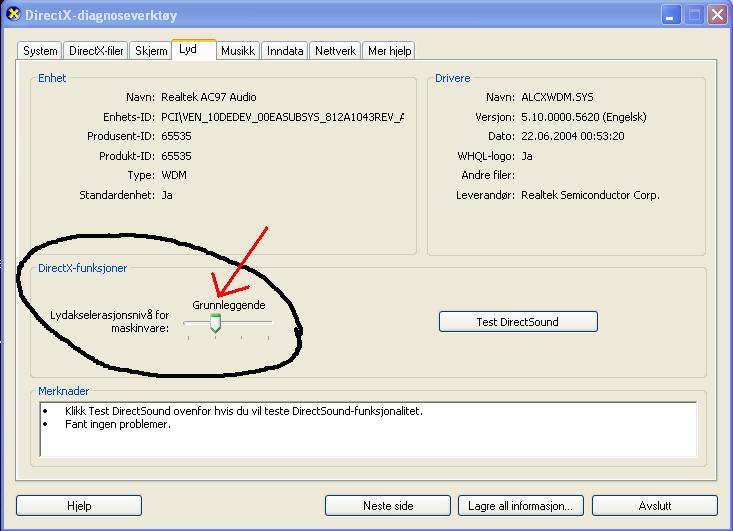The image size is (733, 531).
Task: Click the Grunnleggende slider level label
Action: (x=229, y=305)
